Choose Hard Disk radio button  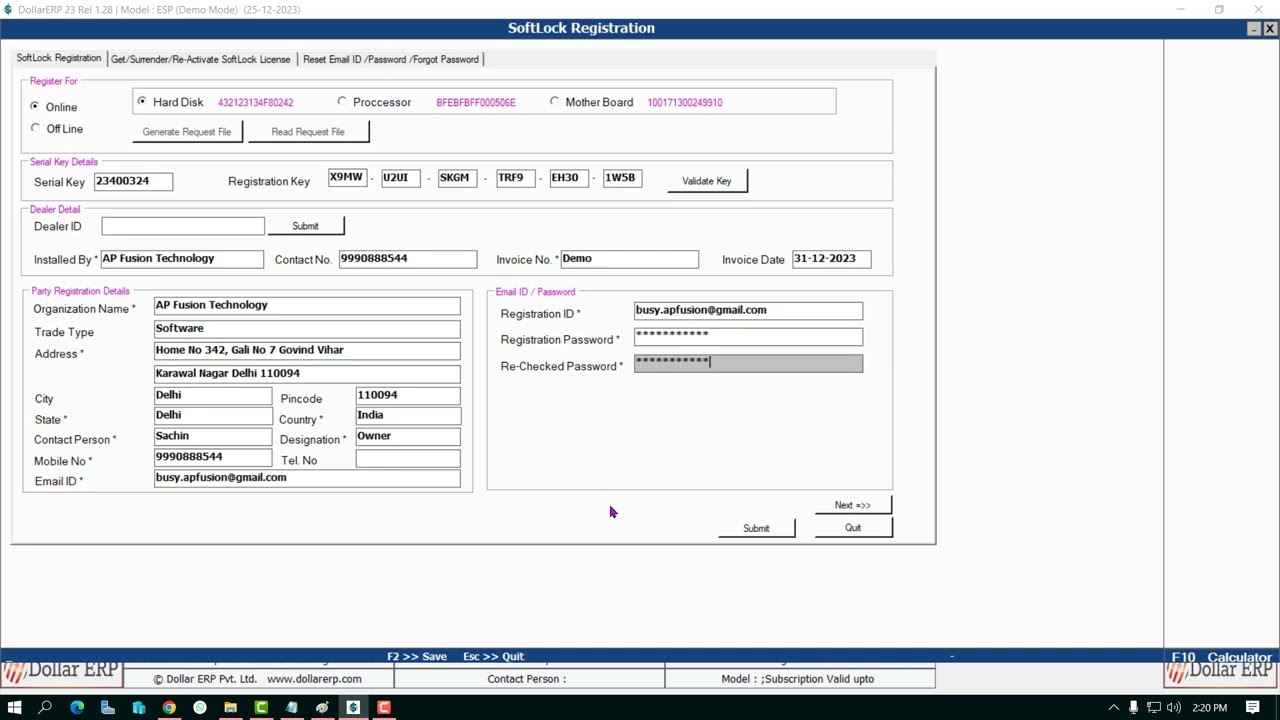pyautogui.click(x=142, y=101)
